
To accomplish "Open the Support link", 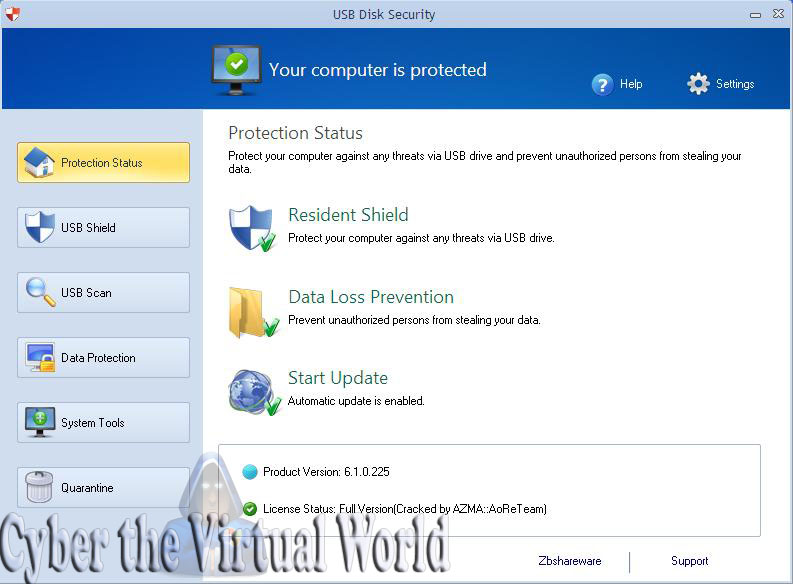I will click(689, 561).
